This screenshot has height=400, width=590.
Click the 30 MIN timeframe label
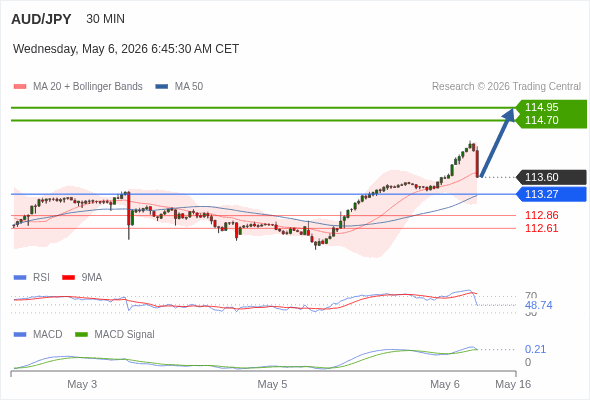coord(105,19)
